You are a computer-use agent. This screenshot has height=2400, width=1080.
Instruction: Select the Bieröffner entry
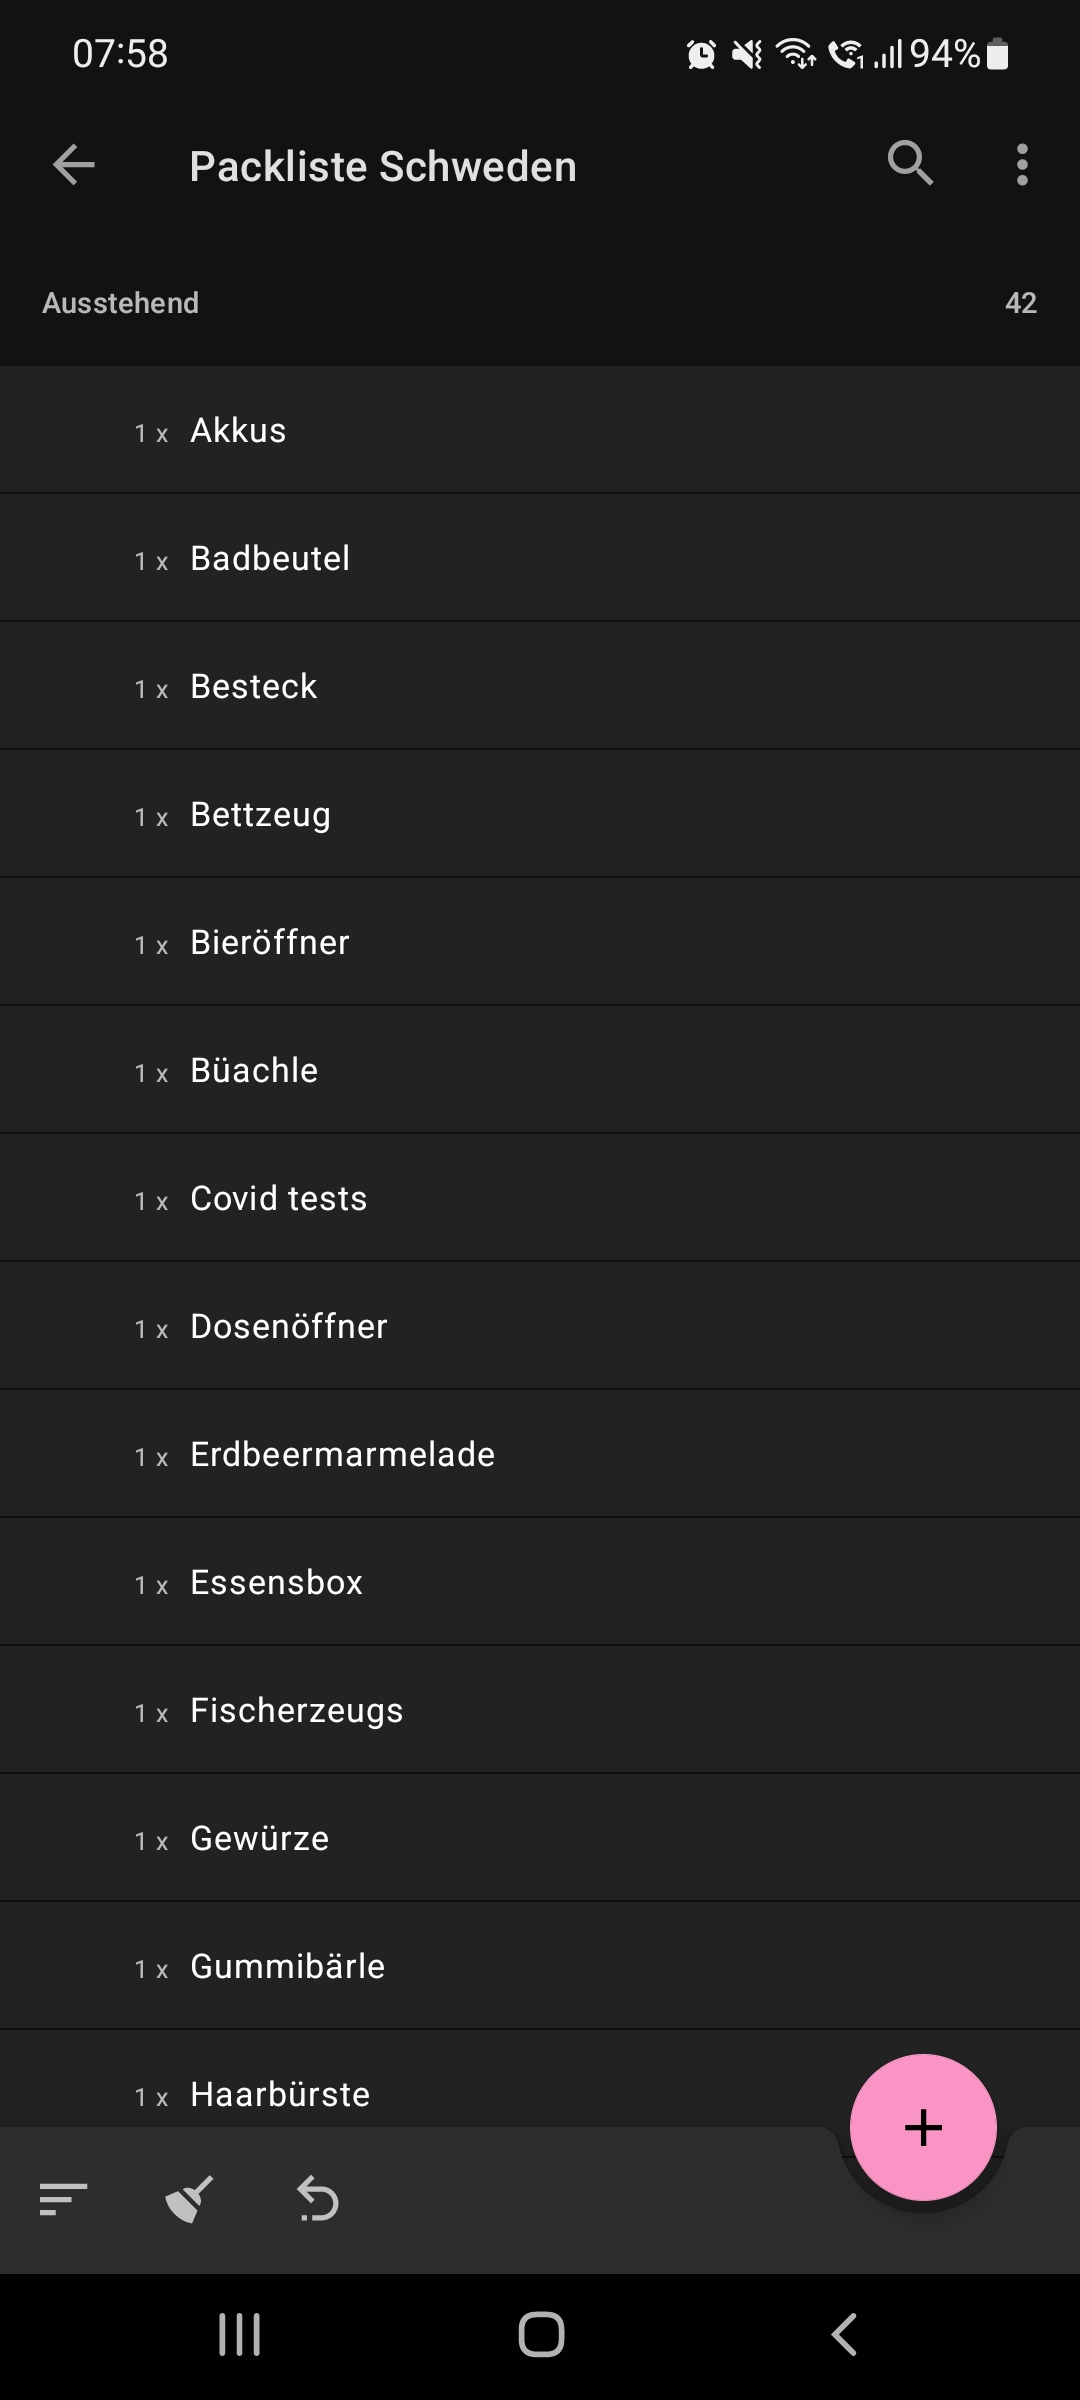click(540, 942)
